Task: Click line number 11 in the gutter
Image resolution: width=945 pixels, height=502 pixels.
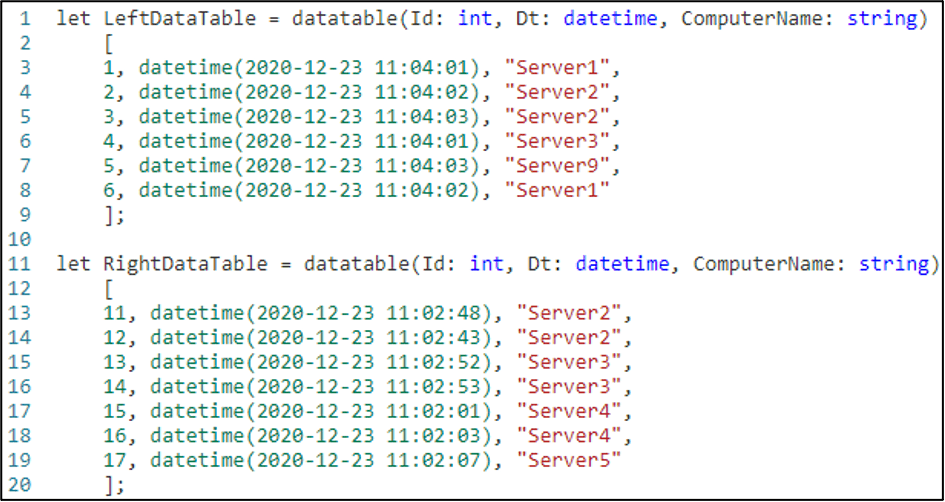Action: pos(24,264)
